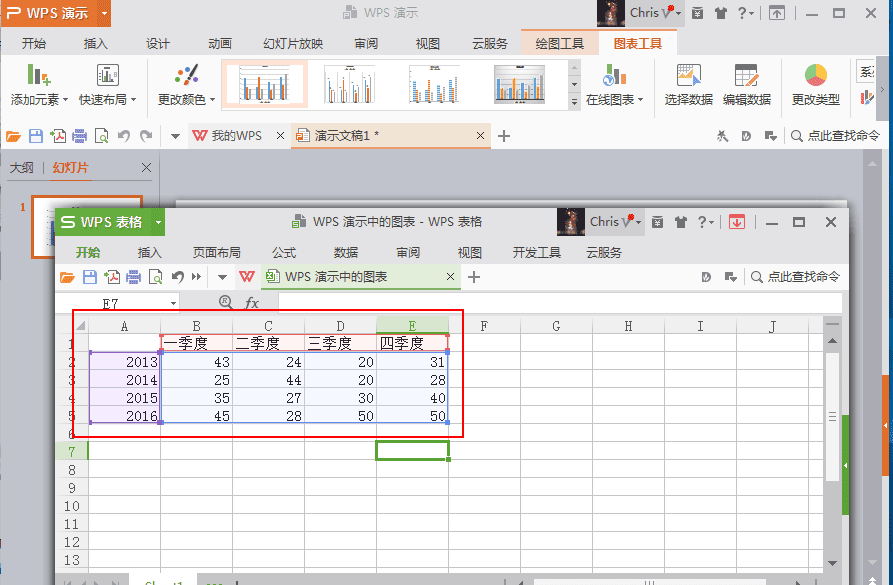Viewport: 893px width, 585px height.
Task: Close the slide outline side panel
Action: tap(146, 167)
